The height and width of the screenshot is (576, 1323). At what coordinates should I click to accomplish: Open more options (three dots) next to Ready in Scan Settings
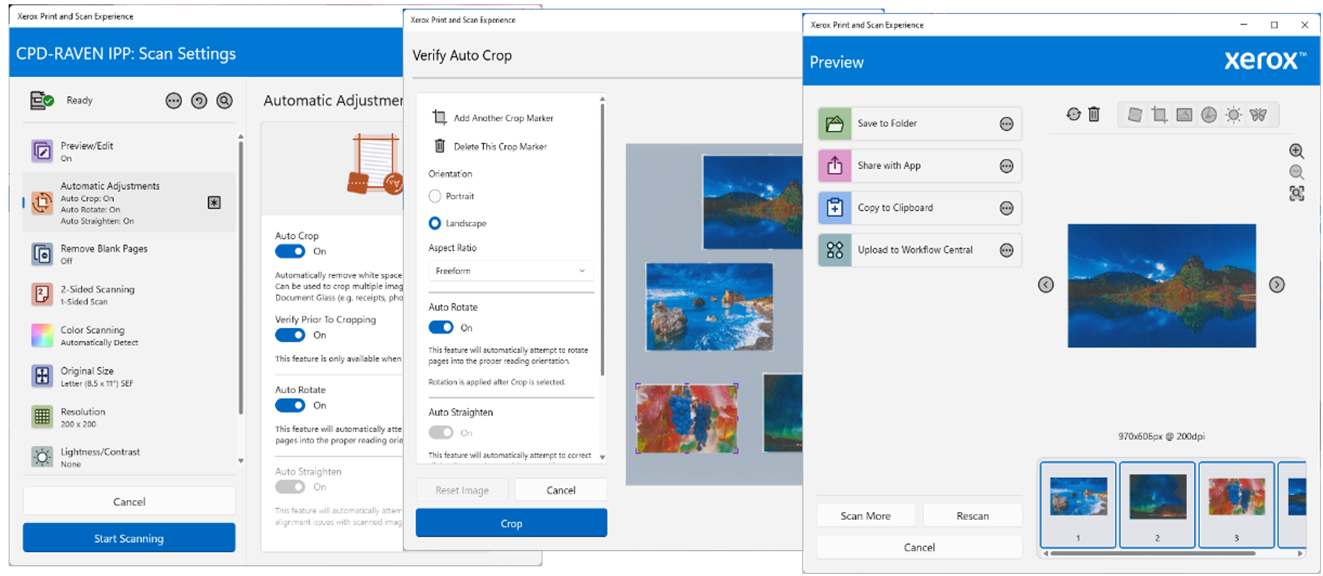[x=174, y=101]
